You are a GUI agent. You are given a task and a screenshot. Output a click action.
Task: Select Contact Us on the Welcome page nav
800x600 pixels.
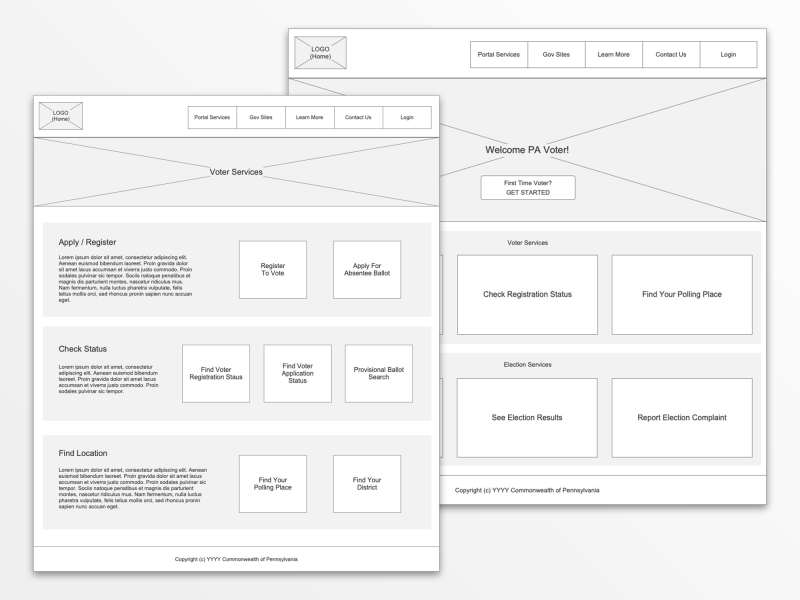tap(671, 54)
